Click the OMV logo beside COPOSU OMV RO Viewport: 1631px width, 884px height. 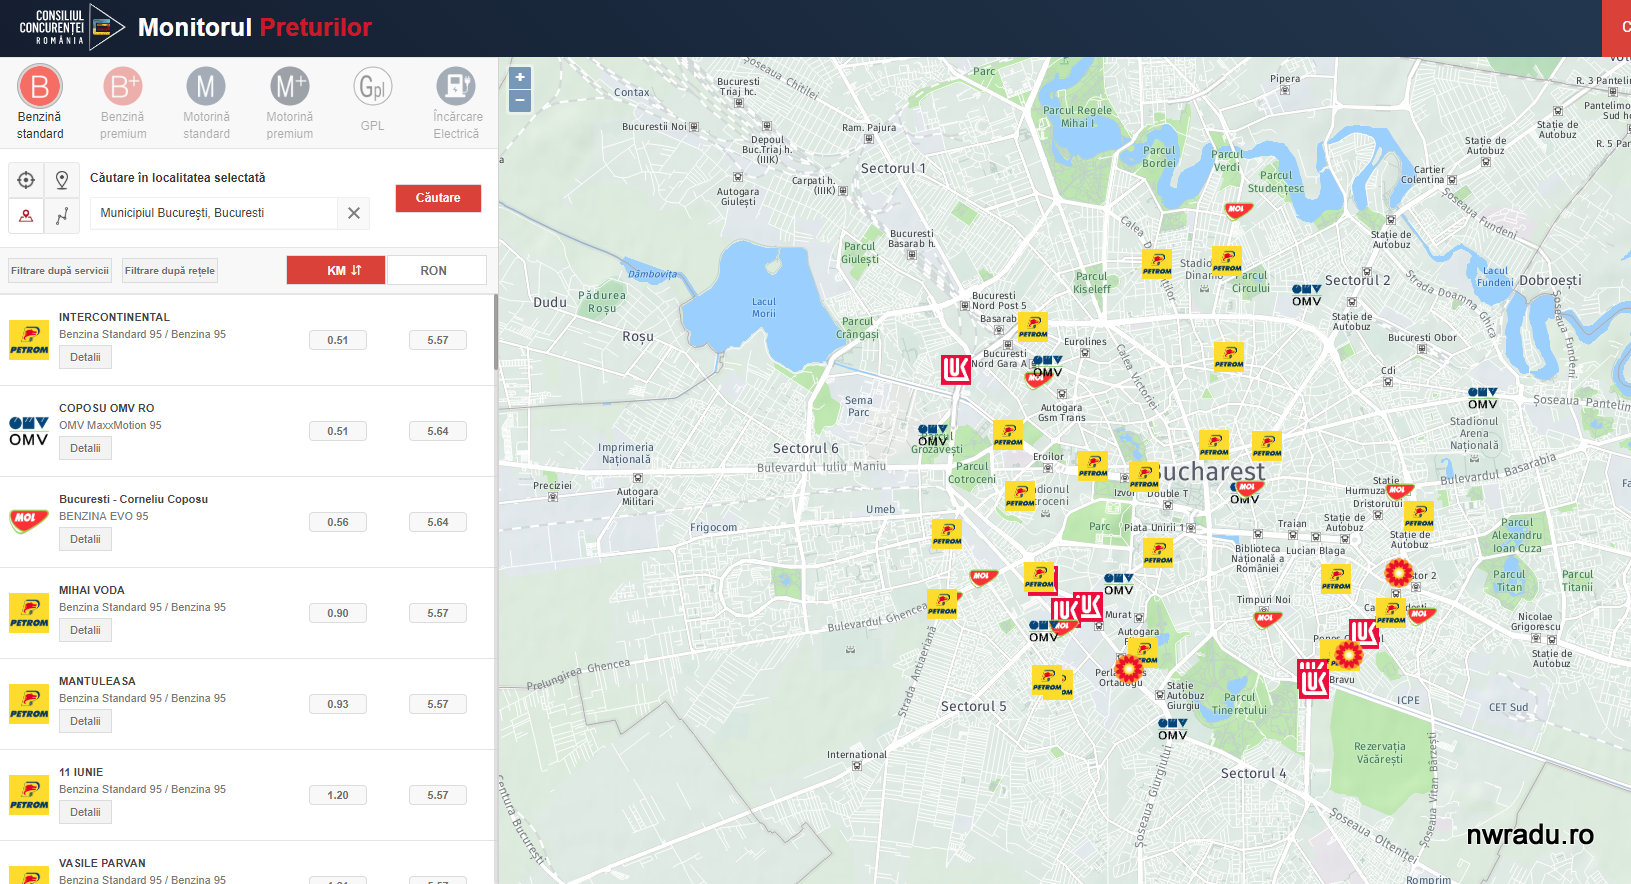tap(29, 431)
